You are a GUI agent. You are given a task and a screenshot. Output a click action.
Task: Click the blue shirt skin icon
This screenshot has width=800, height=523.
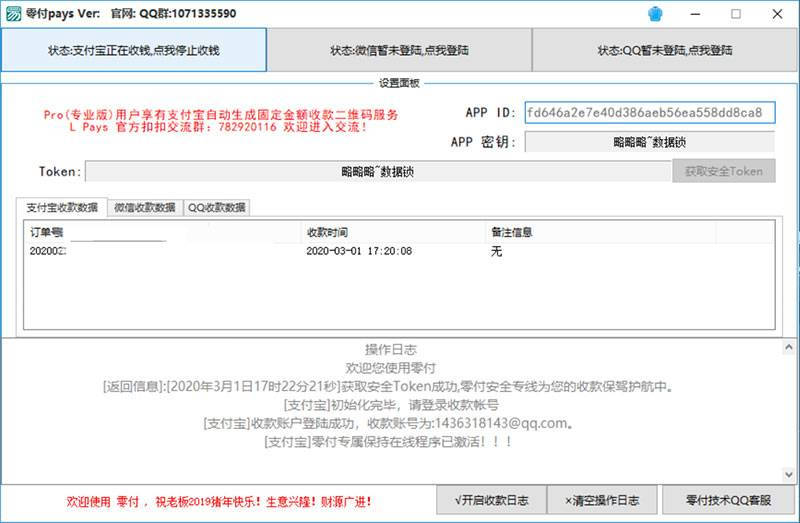pyautogui.click(x=655, y=14)
